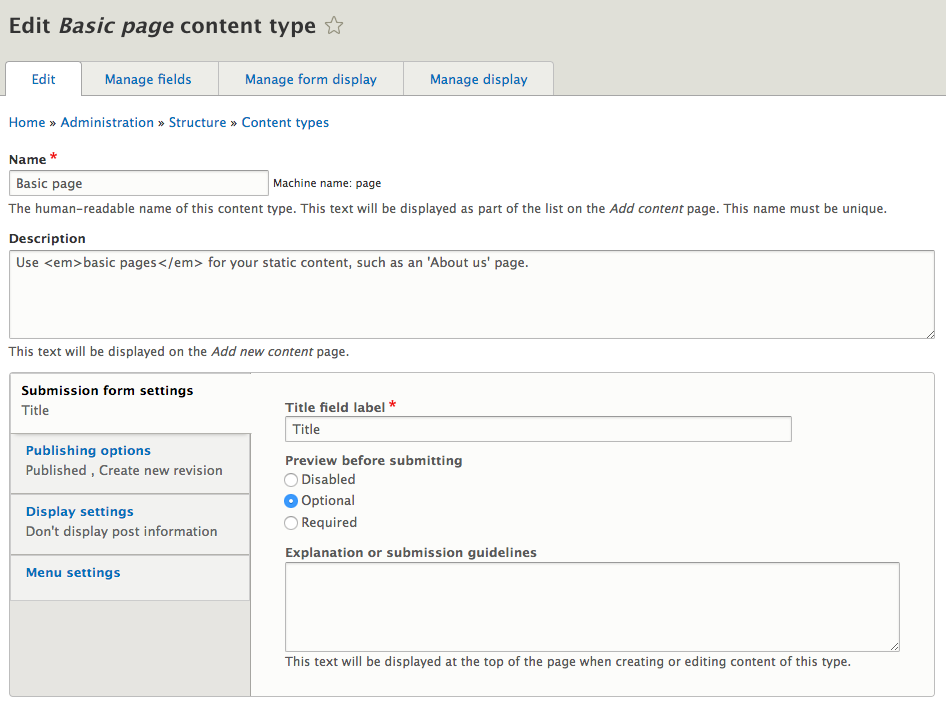The image size is (946, 705).
Task: Open the Structure breadcrumb link
Action: tap(197, 123)
